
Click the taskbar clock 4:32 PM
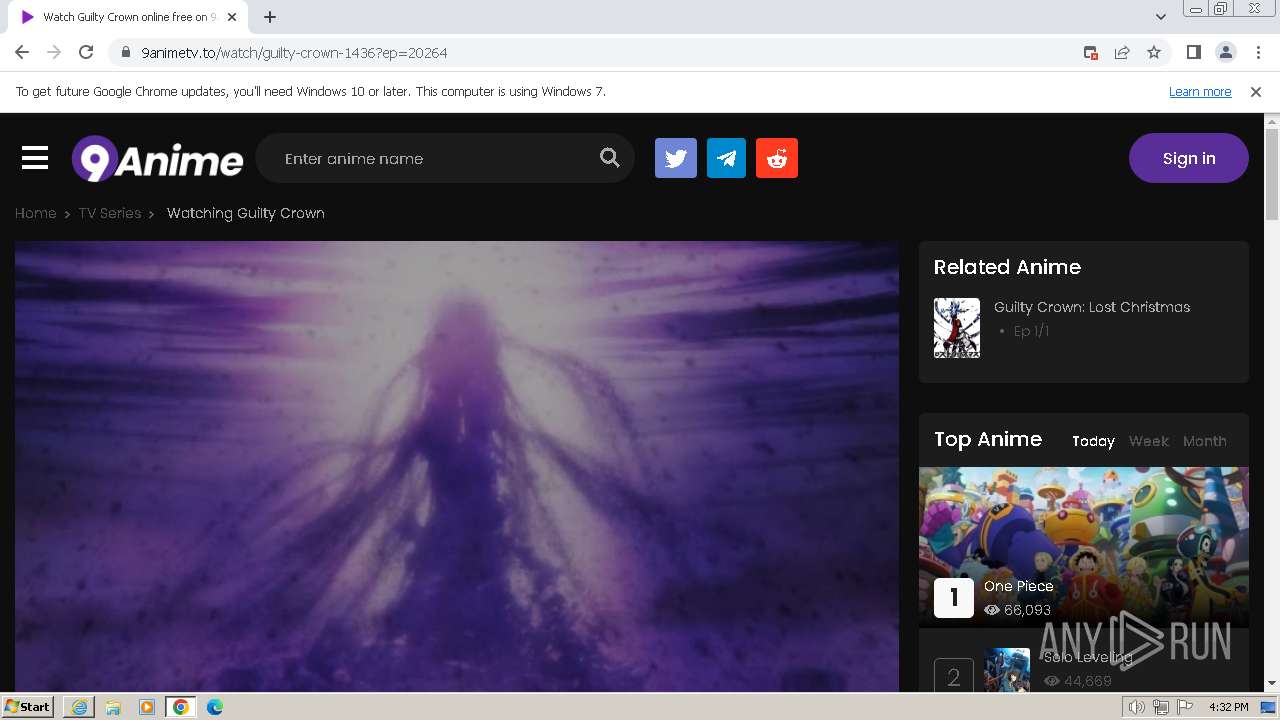point(1228,707)
